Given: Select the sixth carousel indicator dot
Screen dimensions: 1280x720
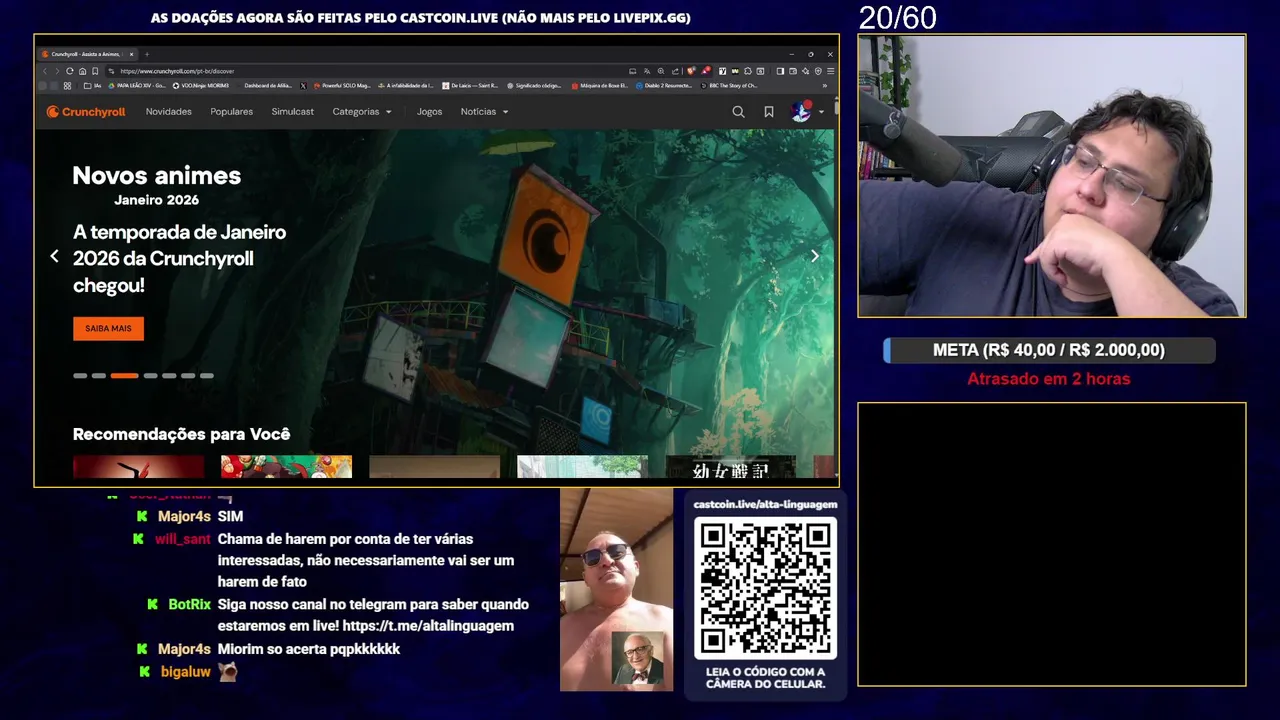Looking at the screenshot, I should [188, 376].
